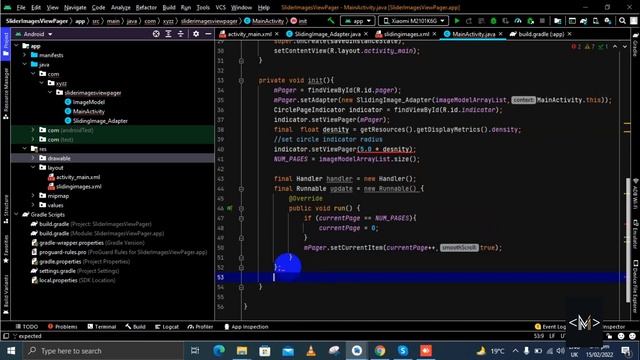Click the run gutter icon beside run() method
640x360 pixels.
click(x=229, y=208)
